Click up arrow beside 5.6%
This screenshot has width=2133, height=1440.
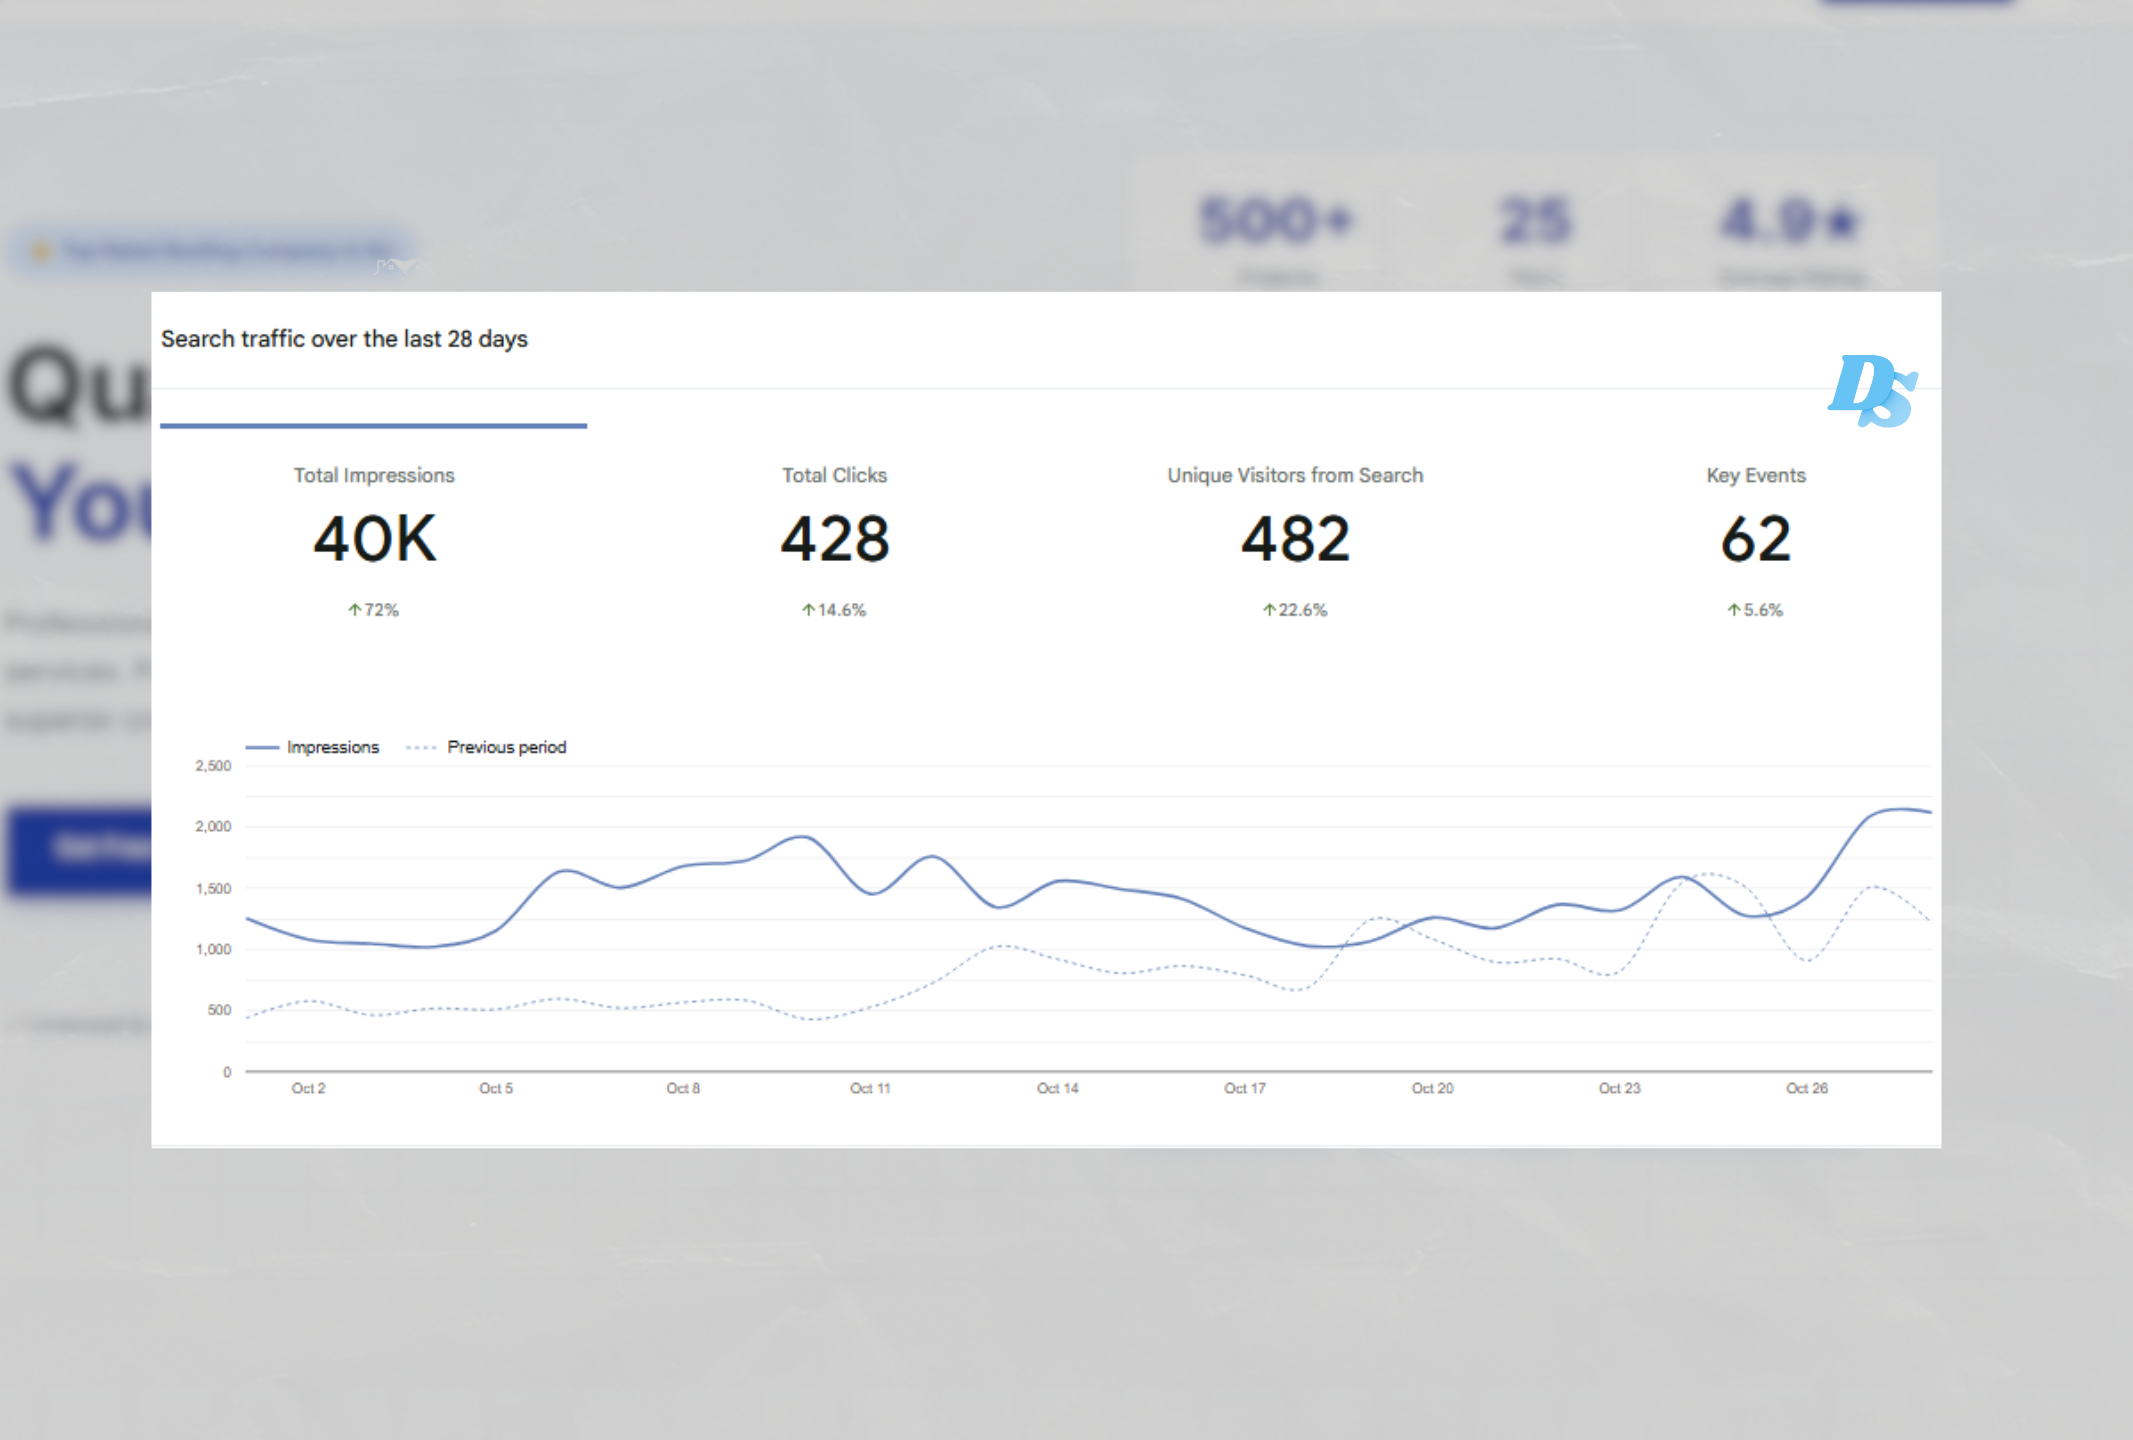(1733, 610)
